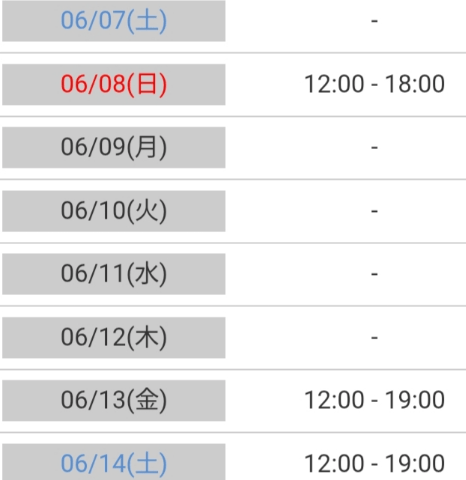Image resolution: width=466 pixels, height=480 pixels.
Task: Select the 06/13(金) date cell
Action: tap(114, 400)
